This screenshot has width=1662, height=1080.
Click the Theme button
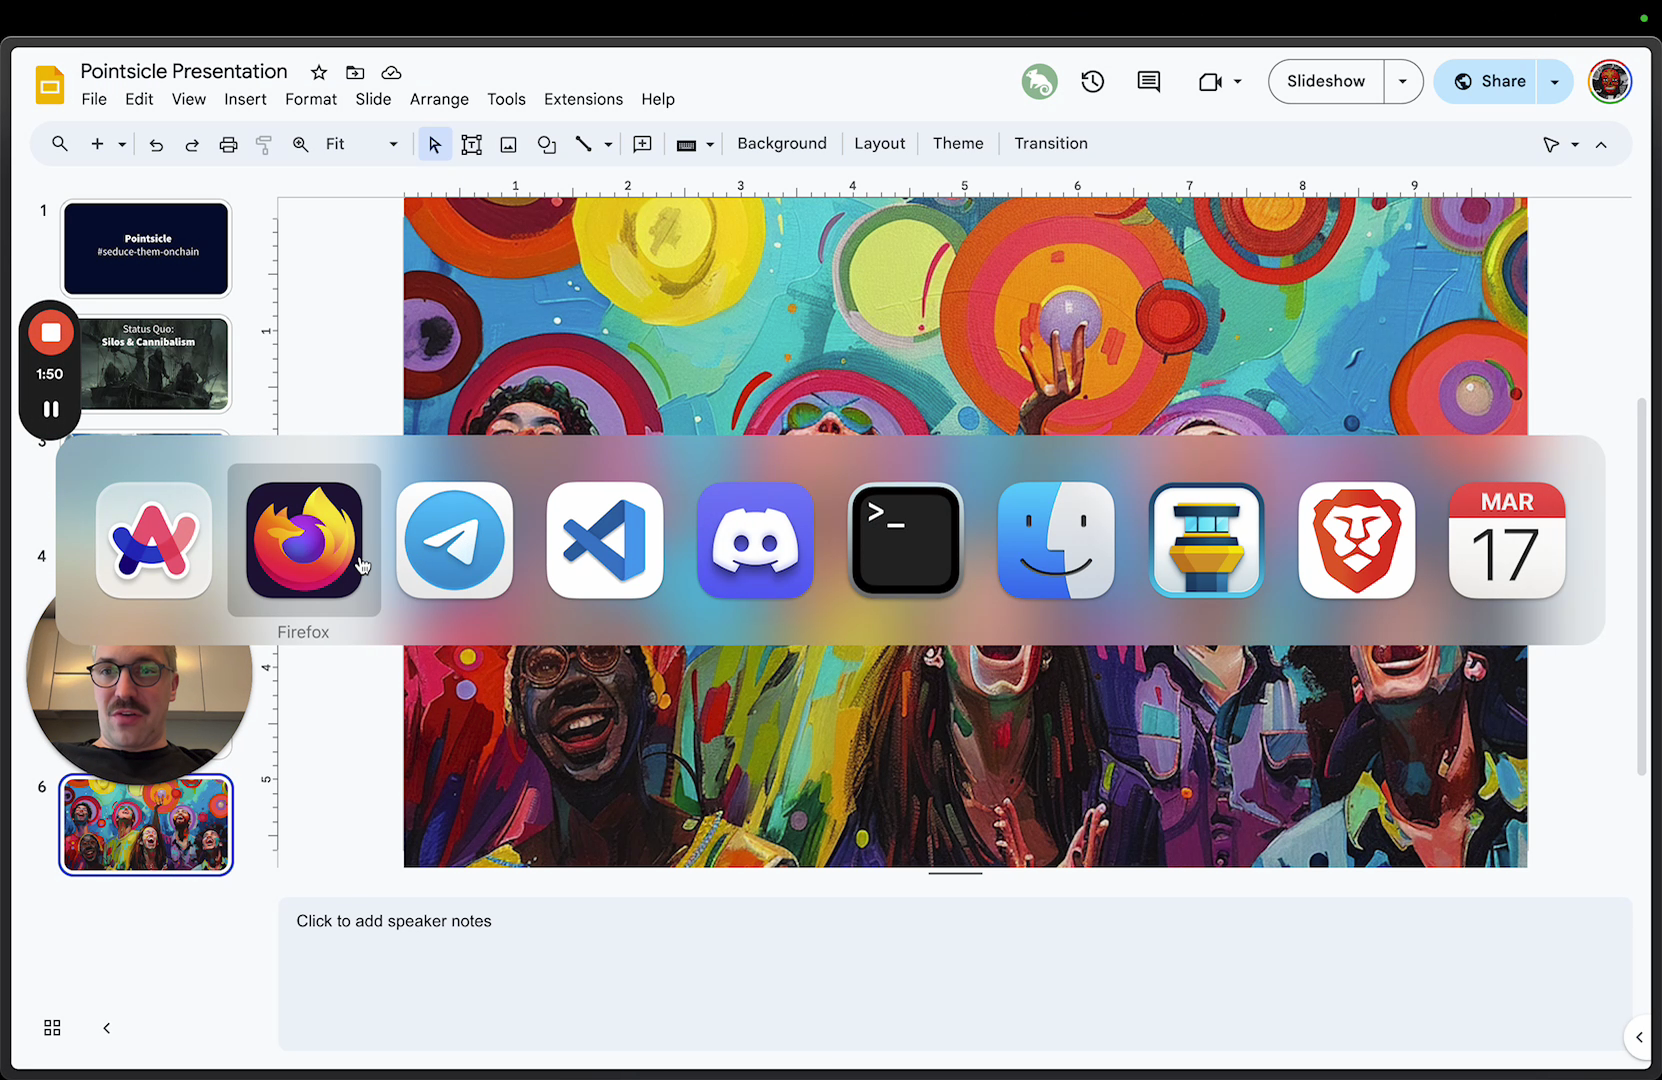(x=958, y=144)
